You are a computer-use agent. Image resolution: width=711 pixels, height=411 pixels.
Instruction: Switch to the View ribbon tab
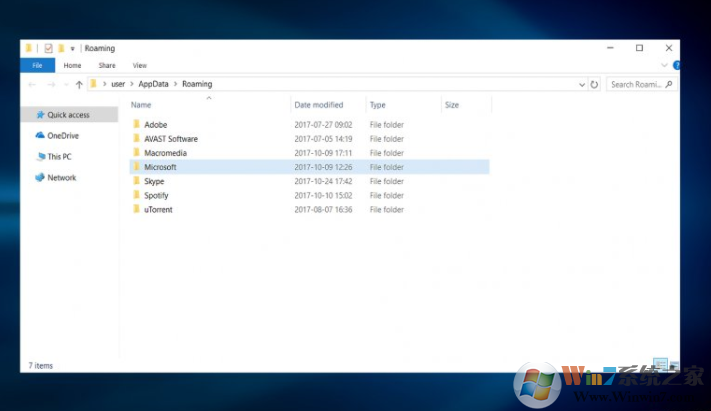click(x=139, y=65)
